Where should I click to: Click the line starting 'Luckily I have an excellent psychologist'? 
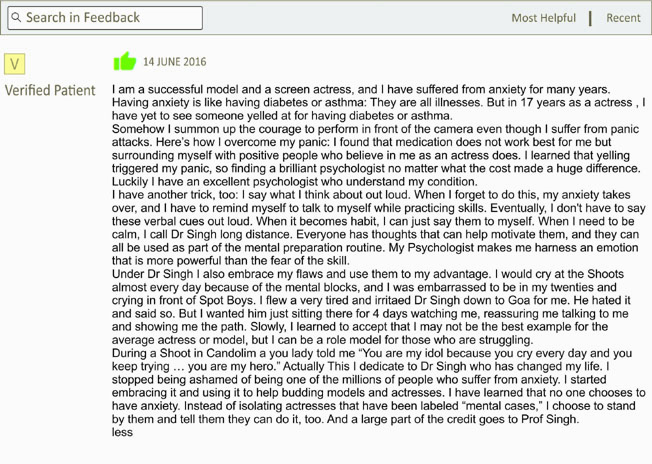coord(294,182)
